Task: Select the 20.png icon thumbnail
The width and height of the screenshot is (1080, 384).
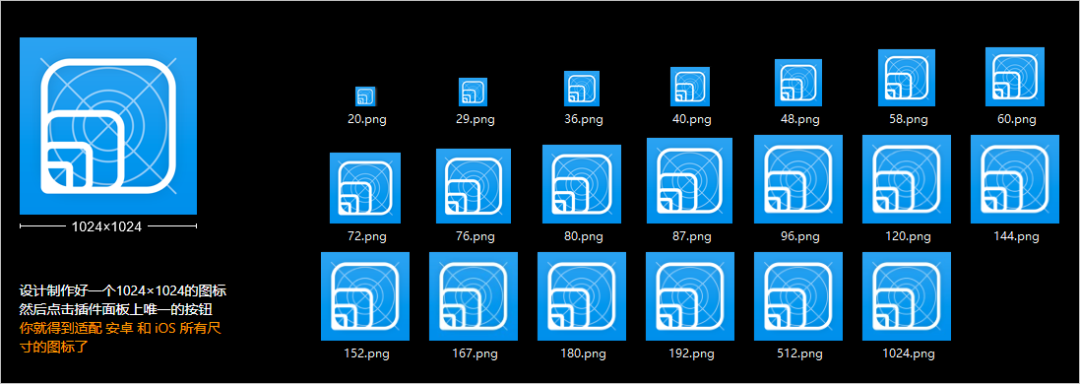Action: point(365,96)
